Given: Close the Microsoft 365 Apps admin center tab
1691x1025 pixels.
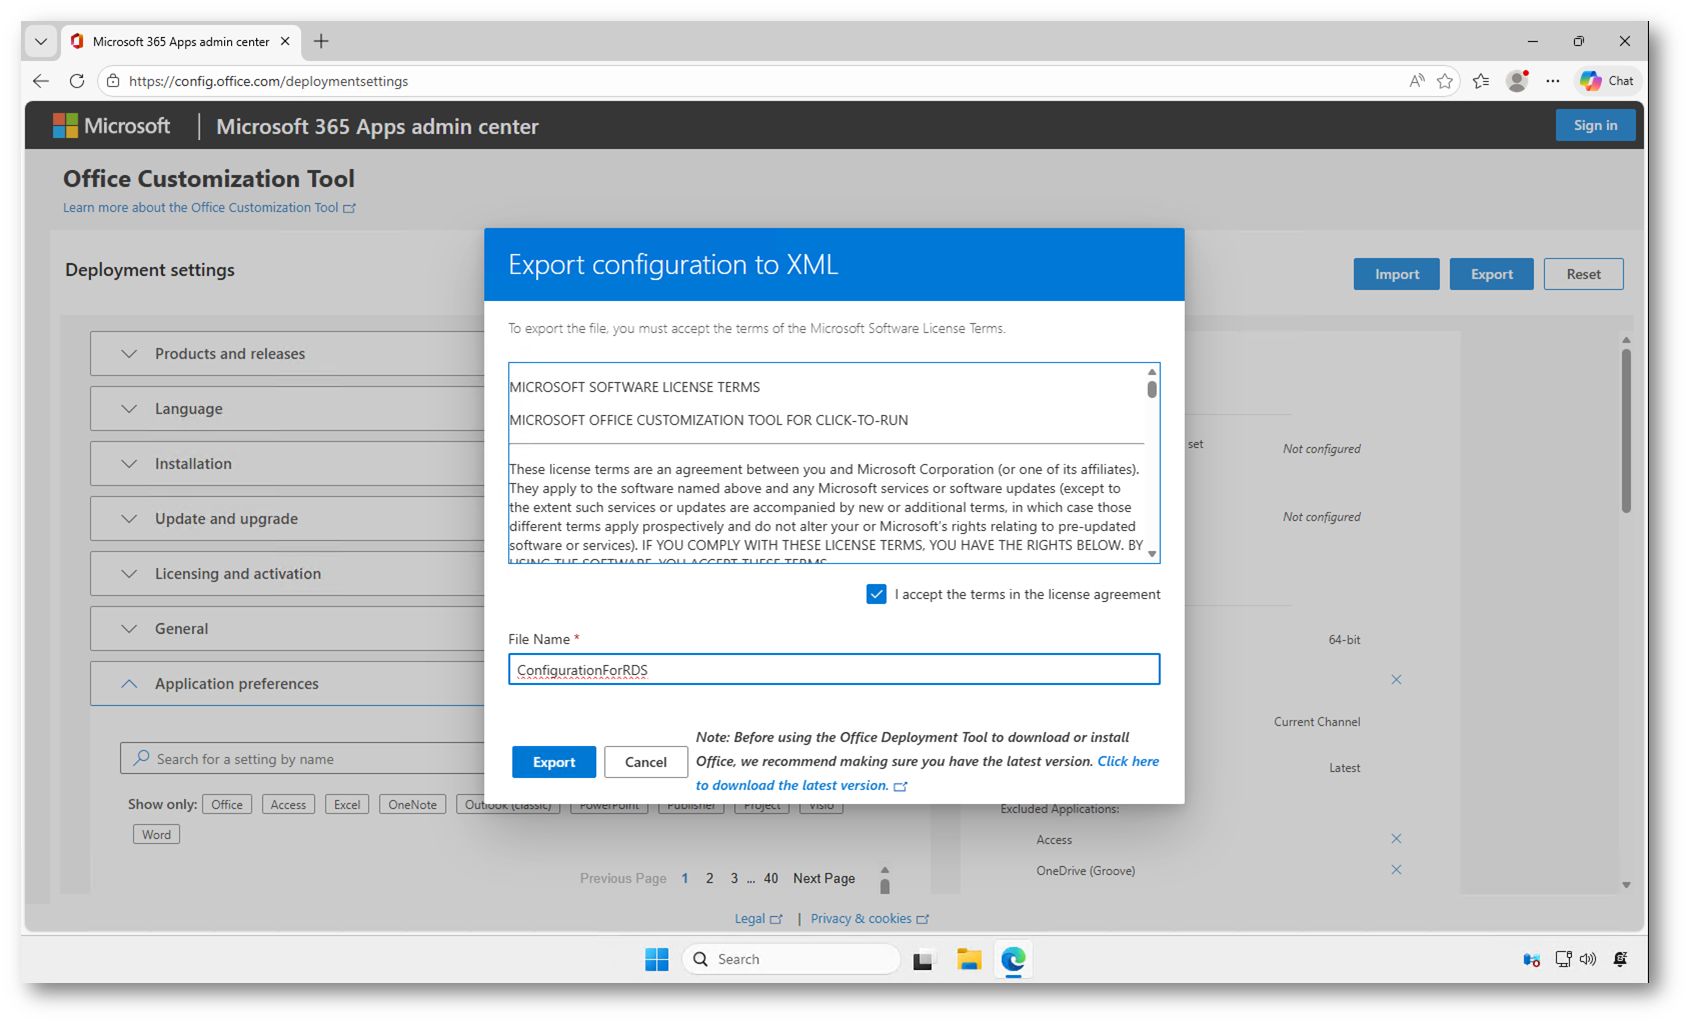Looking at the screenshot, I should (x=285, y=41).
